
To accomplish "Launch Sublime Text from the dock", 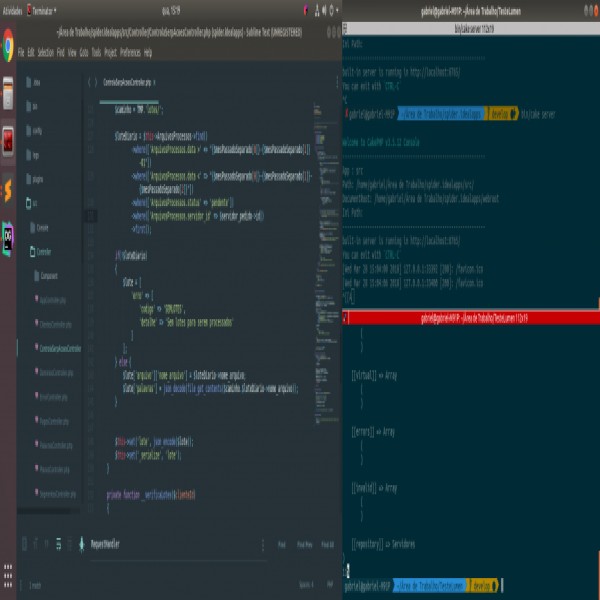I will coord(8,188).
